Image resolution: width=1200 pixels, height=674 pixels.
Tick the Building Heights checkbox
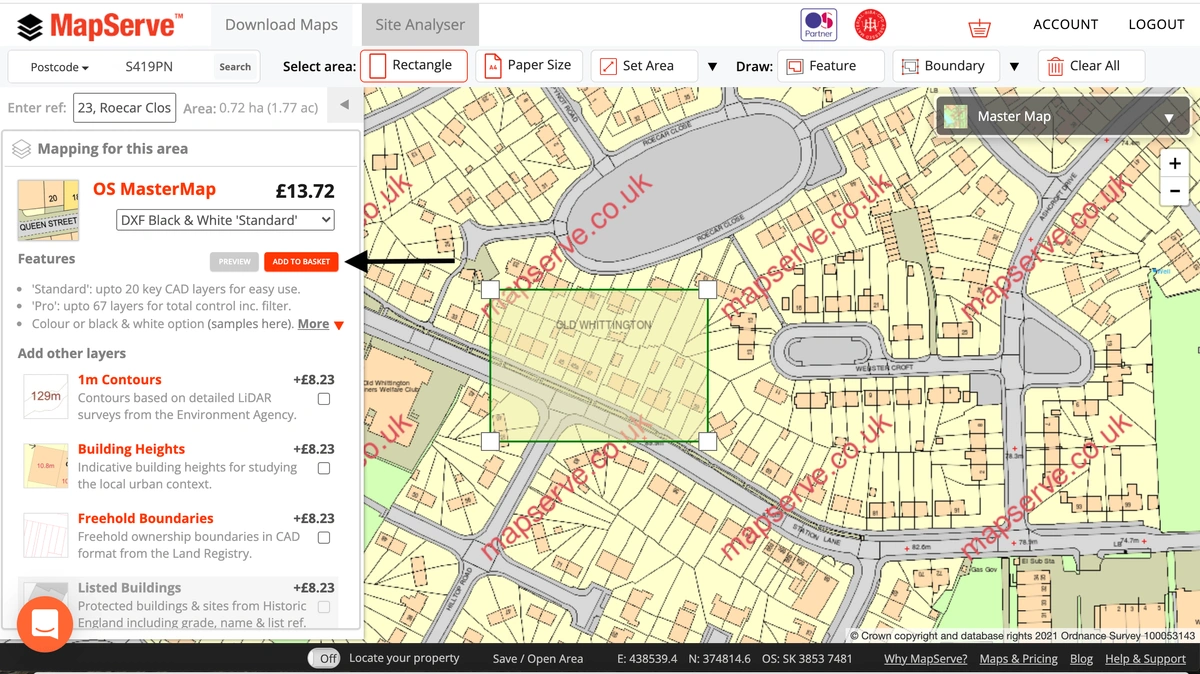(x=324, y=468)
